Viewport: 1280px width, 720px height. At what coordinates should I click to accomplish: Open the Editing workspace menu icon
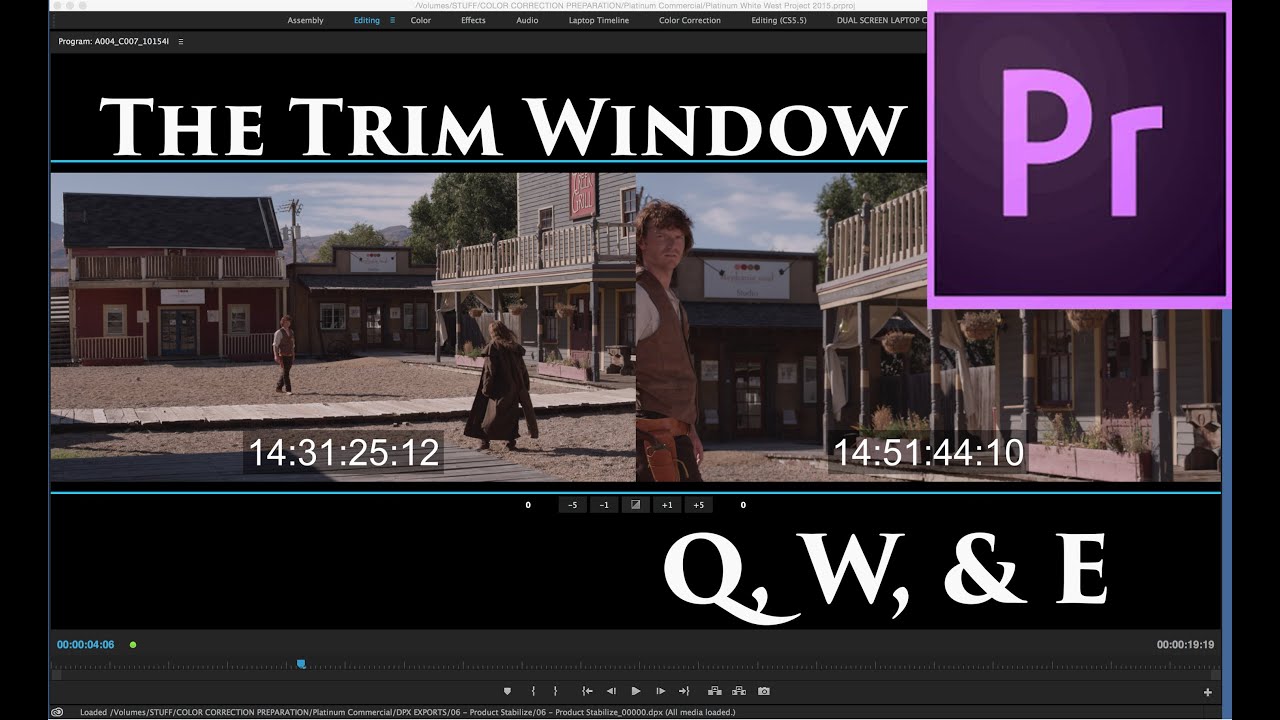click(392, 20)
